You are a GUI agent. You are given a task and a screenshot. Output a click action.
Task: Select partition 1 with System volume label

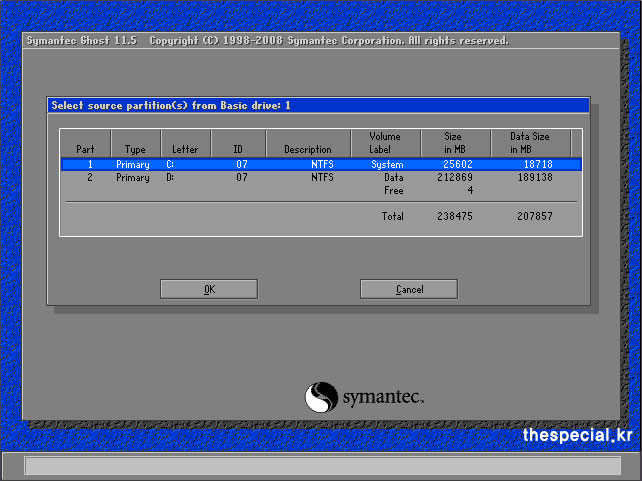coord(321,165)
